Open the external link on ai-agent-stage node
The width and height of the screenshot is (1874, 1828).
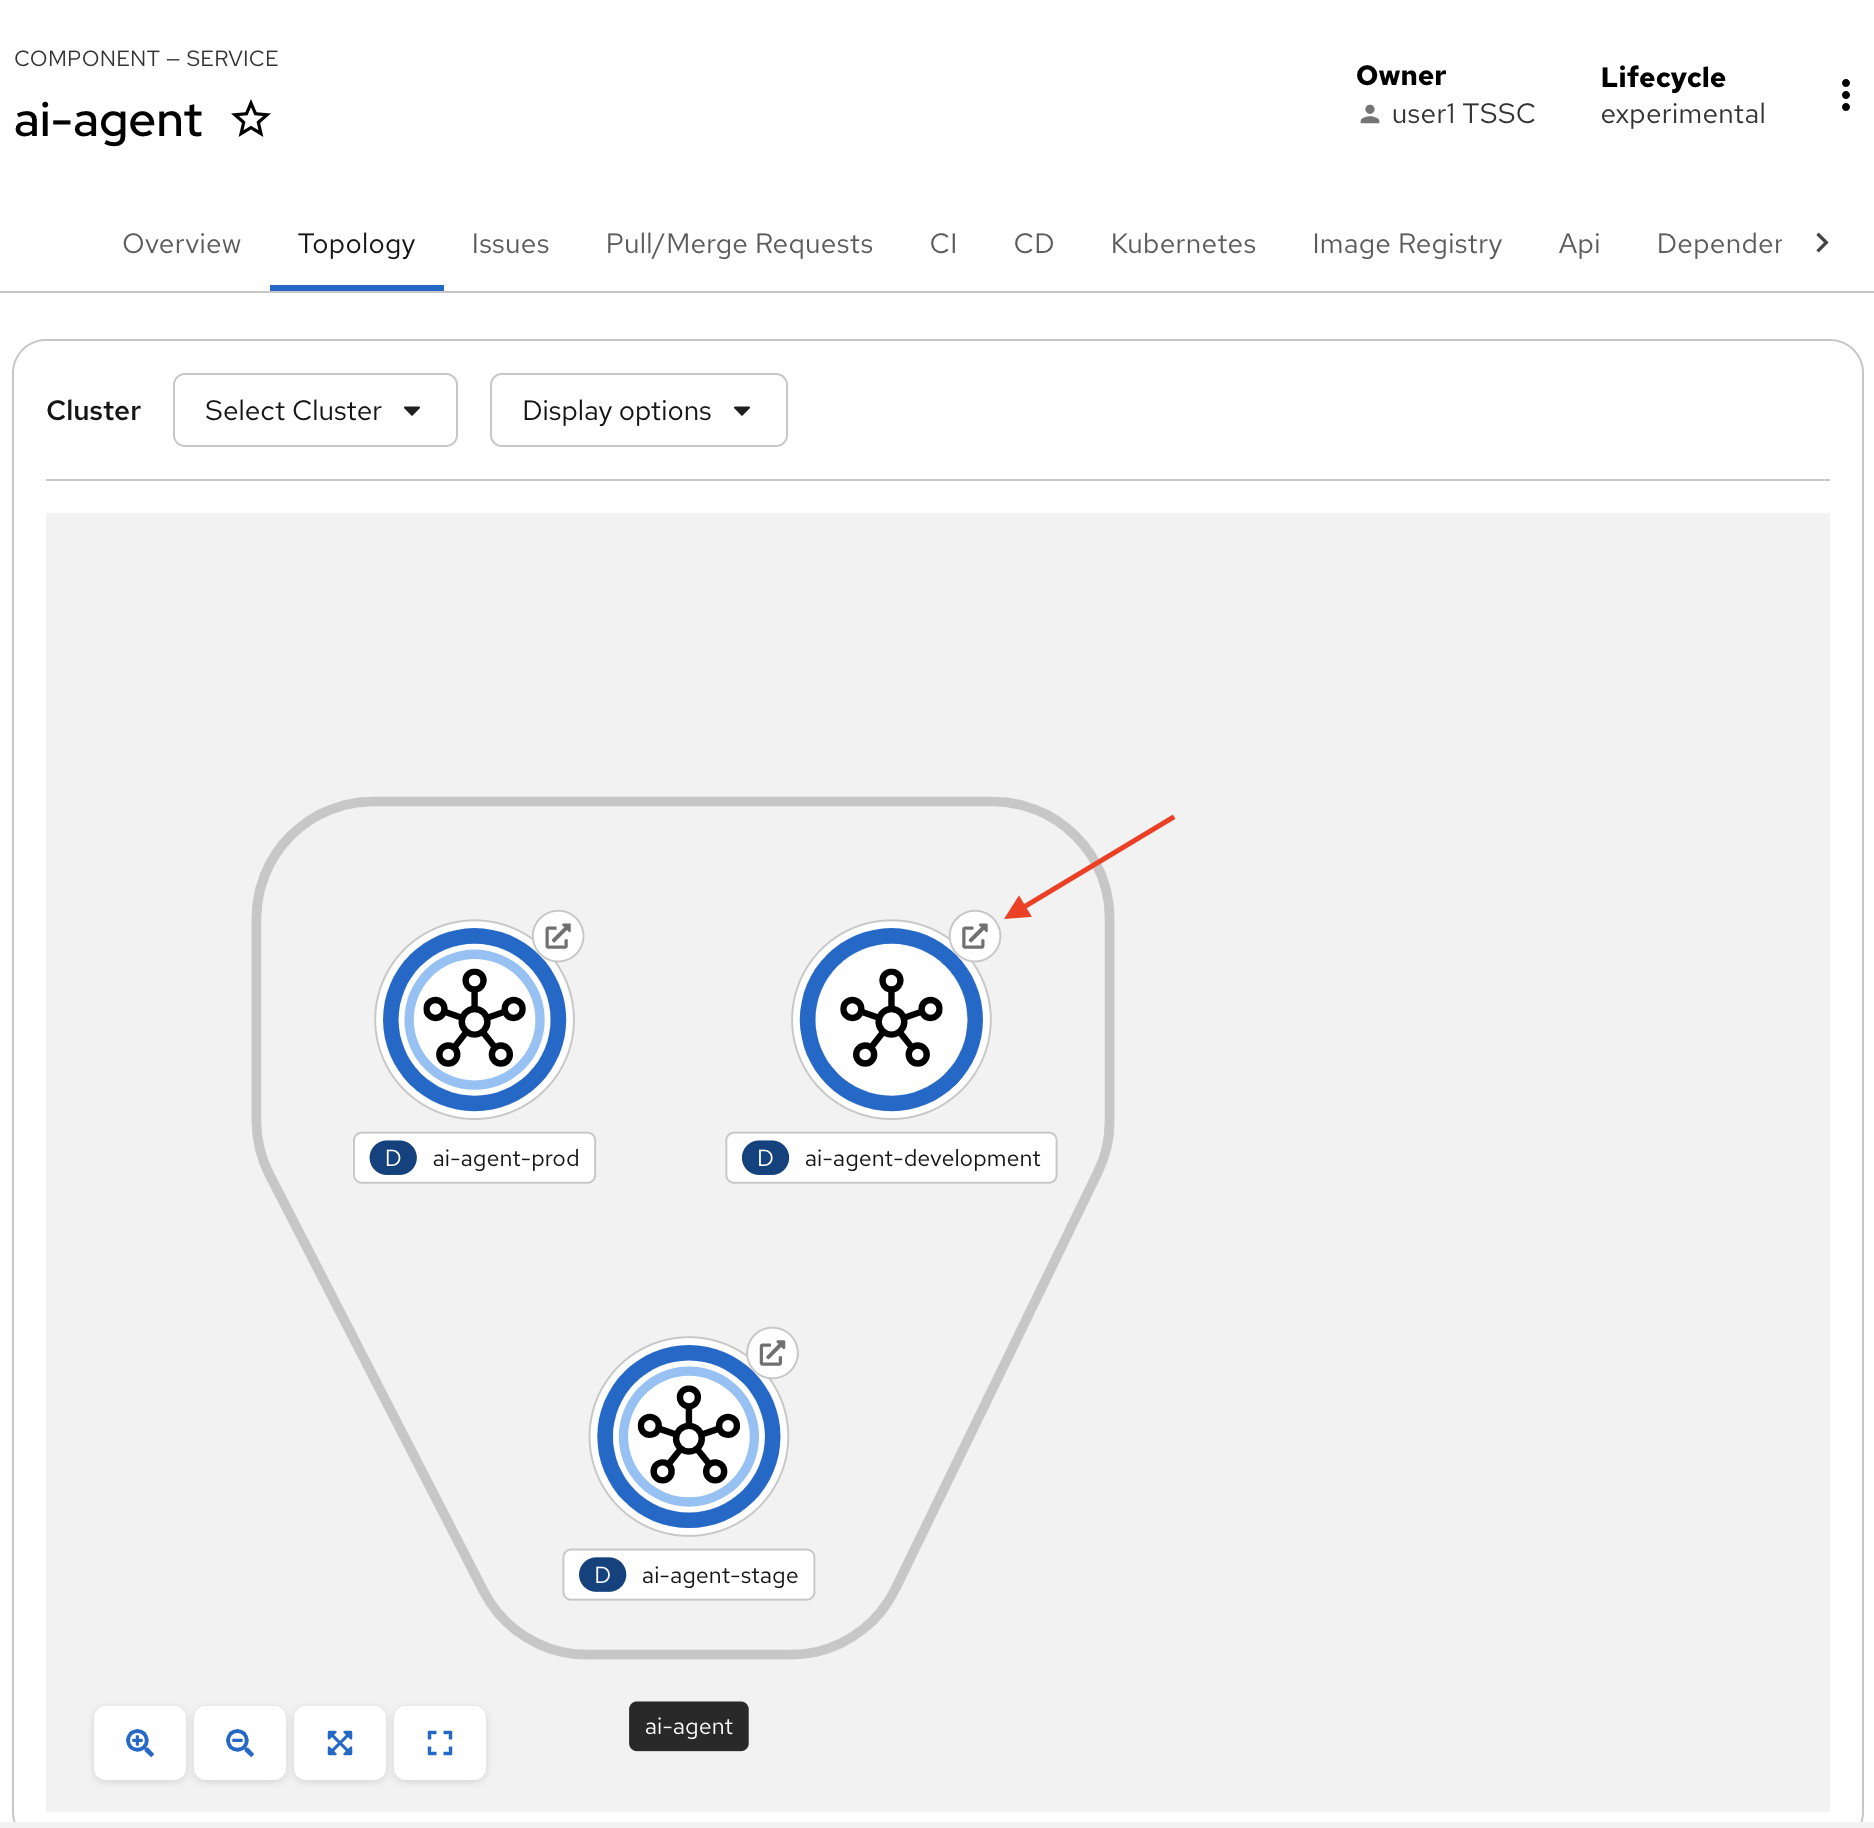[773, 1352]
